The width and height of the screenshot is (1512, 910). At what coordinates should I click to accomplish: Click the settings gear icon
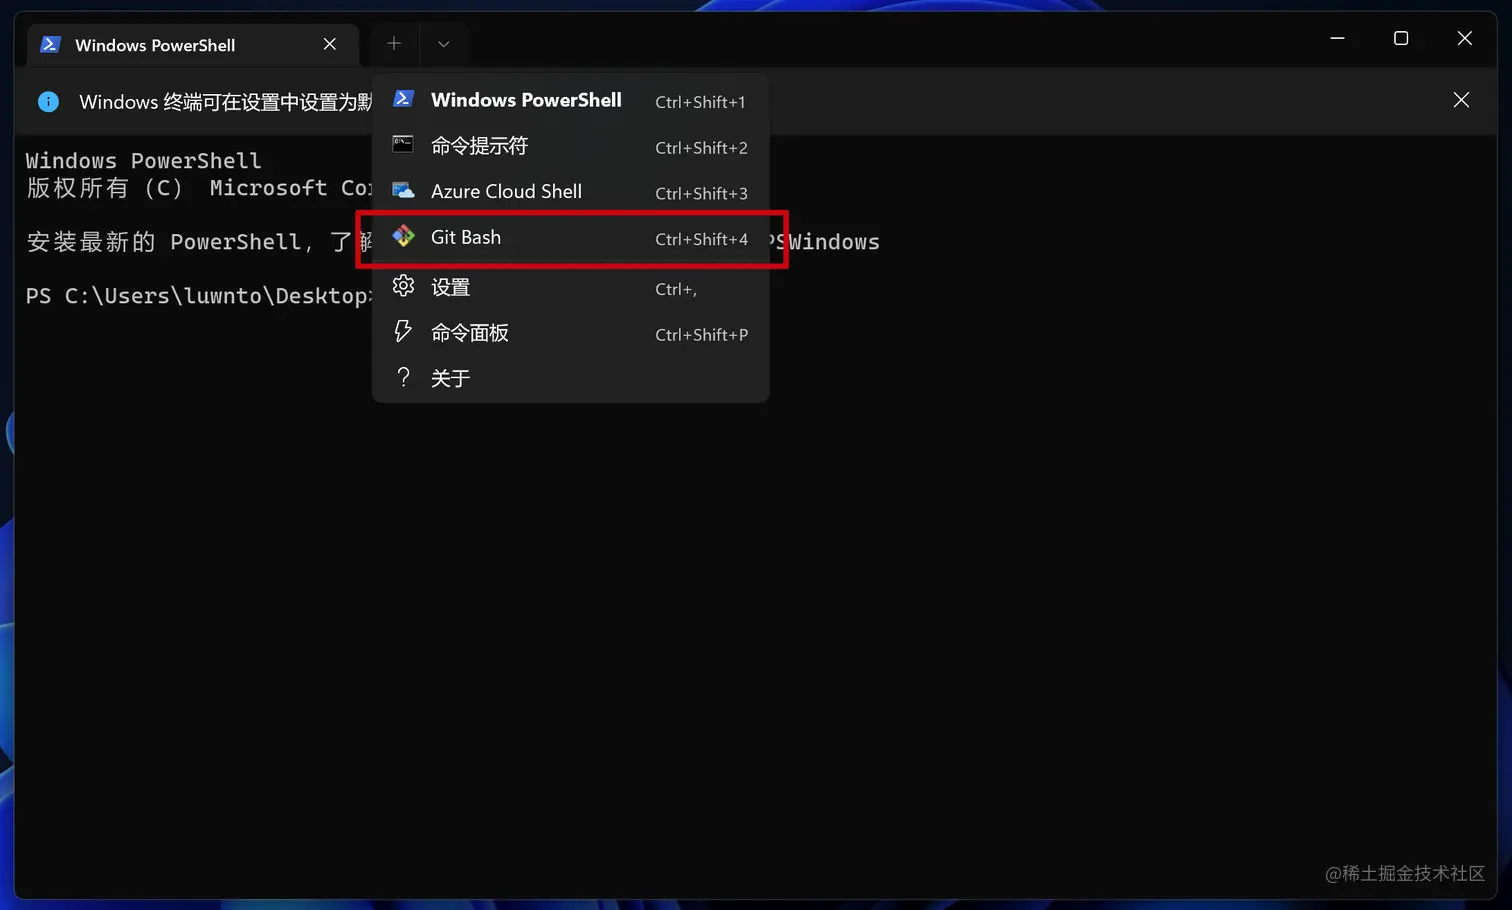(403, 286)
